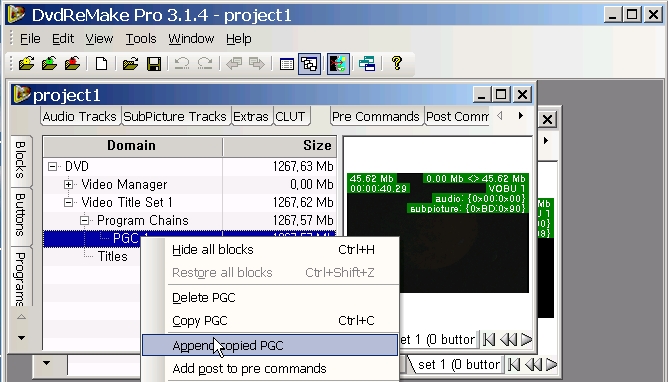The height and width of the screenshot is (382, 668).
Task: Open the Tools menu
Action: click(x=141, y=39)
